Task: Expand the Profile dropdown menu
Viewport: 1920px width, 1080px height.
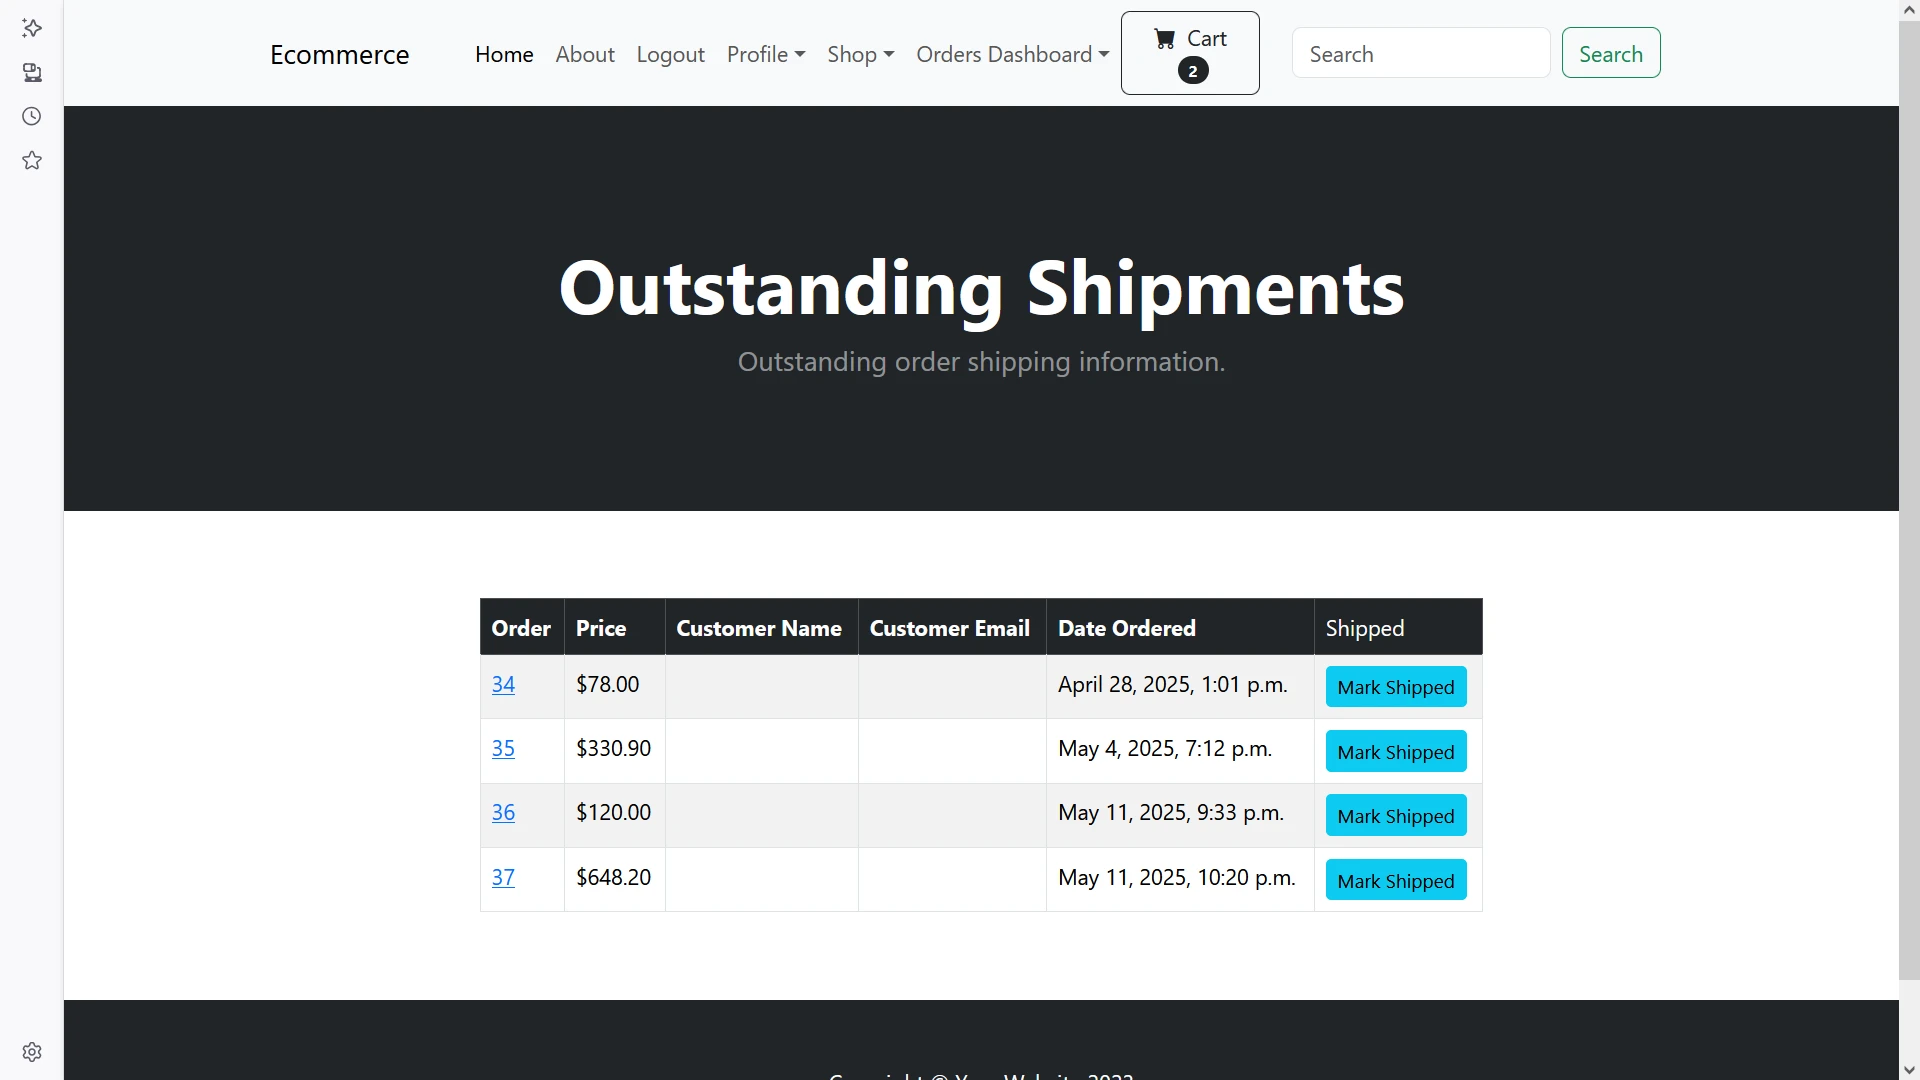Action: click(x=765, y=54)
